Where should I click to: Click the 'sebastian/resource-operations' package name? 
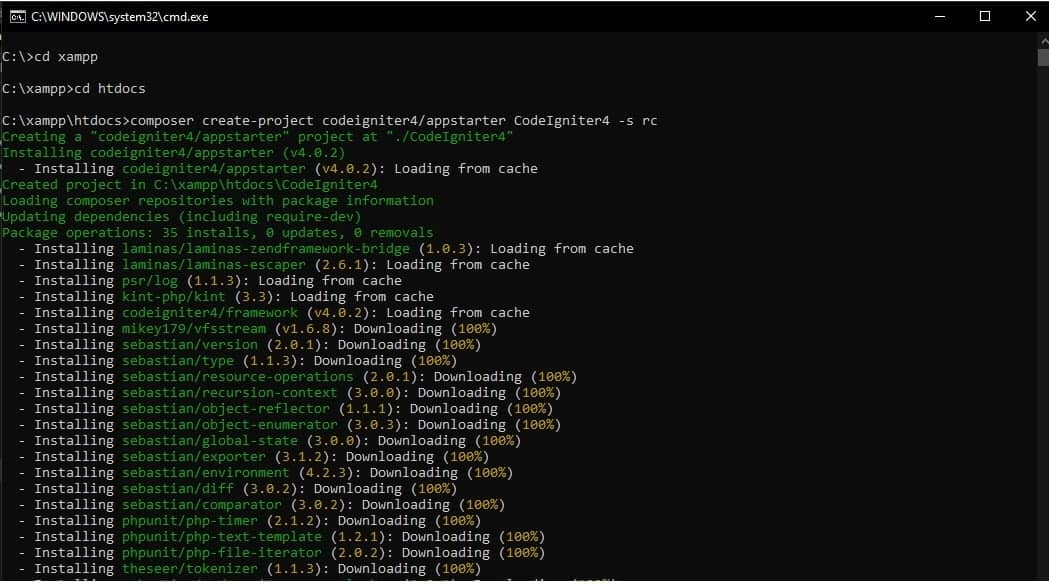(x=237, y=377)
